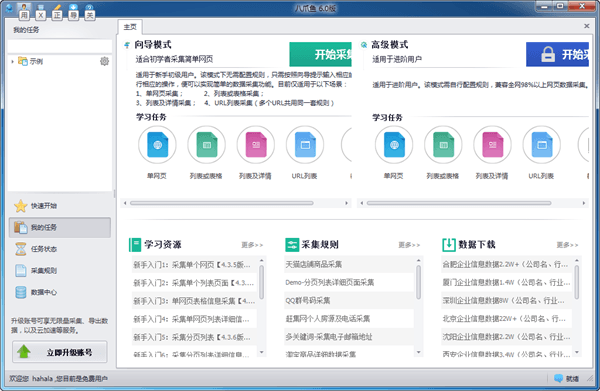Select 多关键词-采集电子邮箱地址 rule

click(349, 337)
